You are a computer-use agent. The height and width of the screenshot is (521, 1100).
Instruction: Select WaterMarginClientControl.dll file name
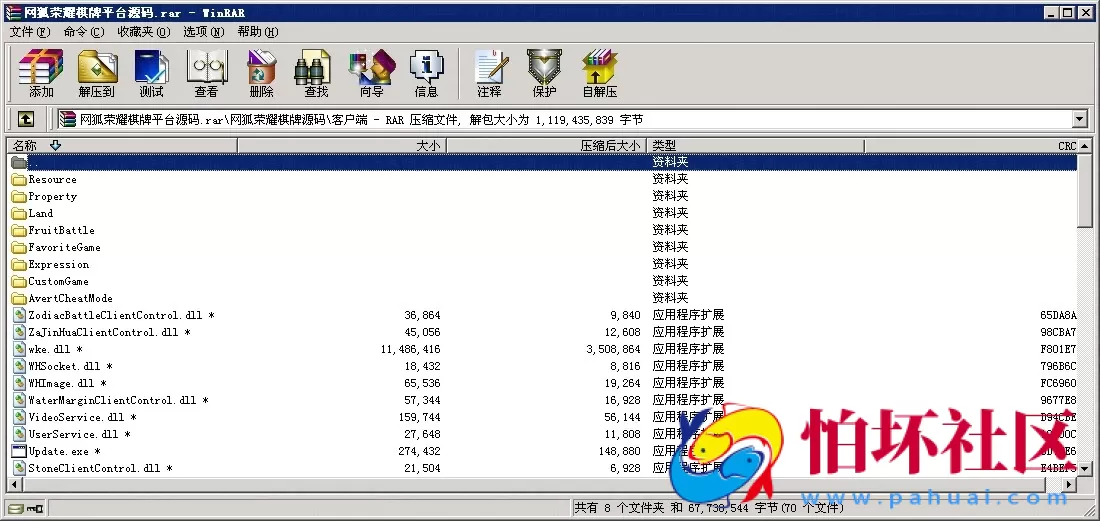pyautogui.click(x=119, y=400)
